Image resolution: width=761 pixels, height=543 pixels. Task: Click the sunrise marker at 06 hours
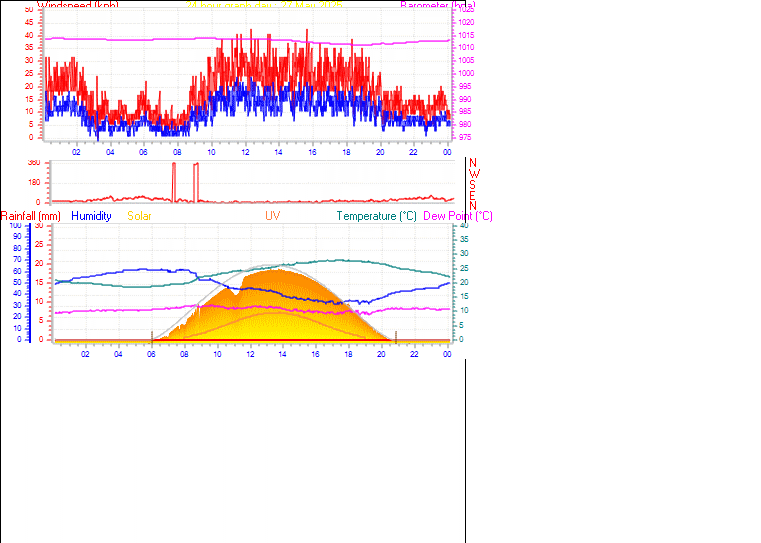152,337
